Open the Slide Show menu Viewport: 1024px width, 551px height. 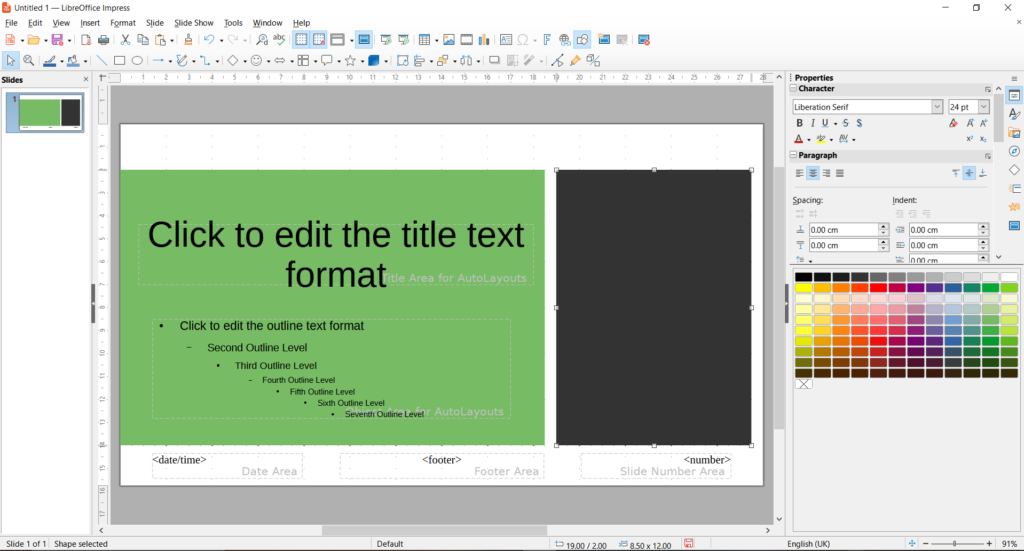tap(193, 22)
